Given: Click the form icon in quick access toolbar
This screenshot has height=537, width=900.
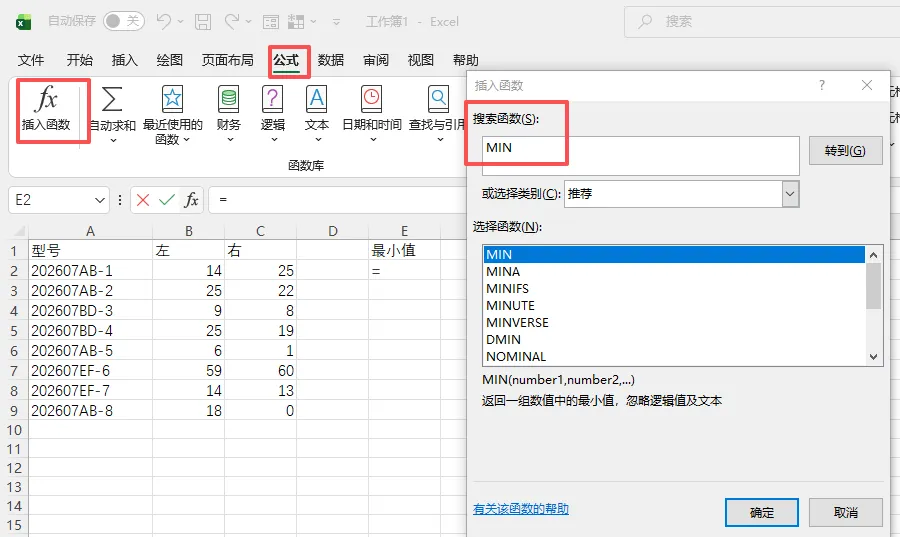Looking at the screenshot, I should [x=271, y=22].
